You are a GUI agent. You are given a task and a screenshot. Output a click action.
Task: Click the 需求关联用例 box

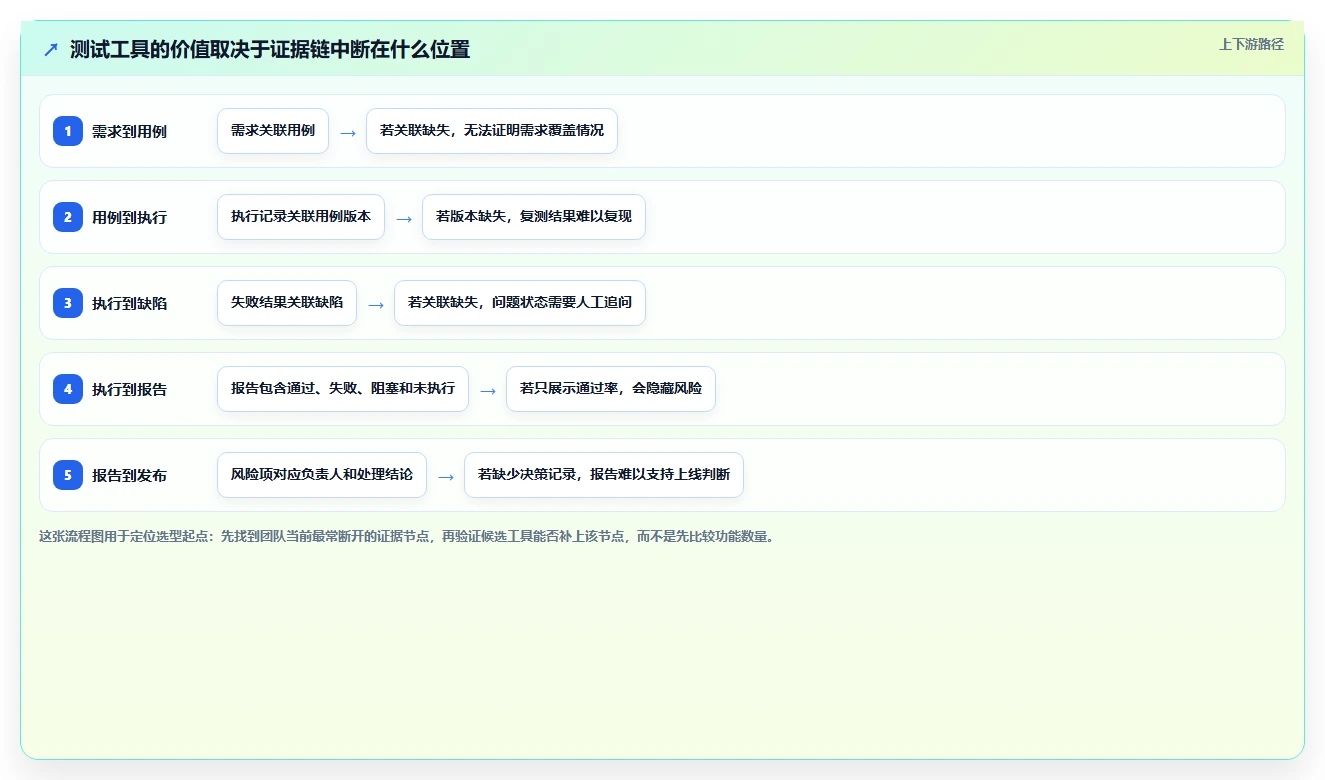273,131
